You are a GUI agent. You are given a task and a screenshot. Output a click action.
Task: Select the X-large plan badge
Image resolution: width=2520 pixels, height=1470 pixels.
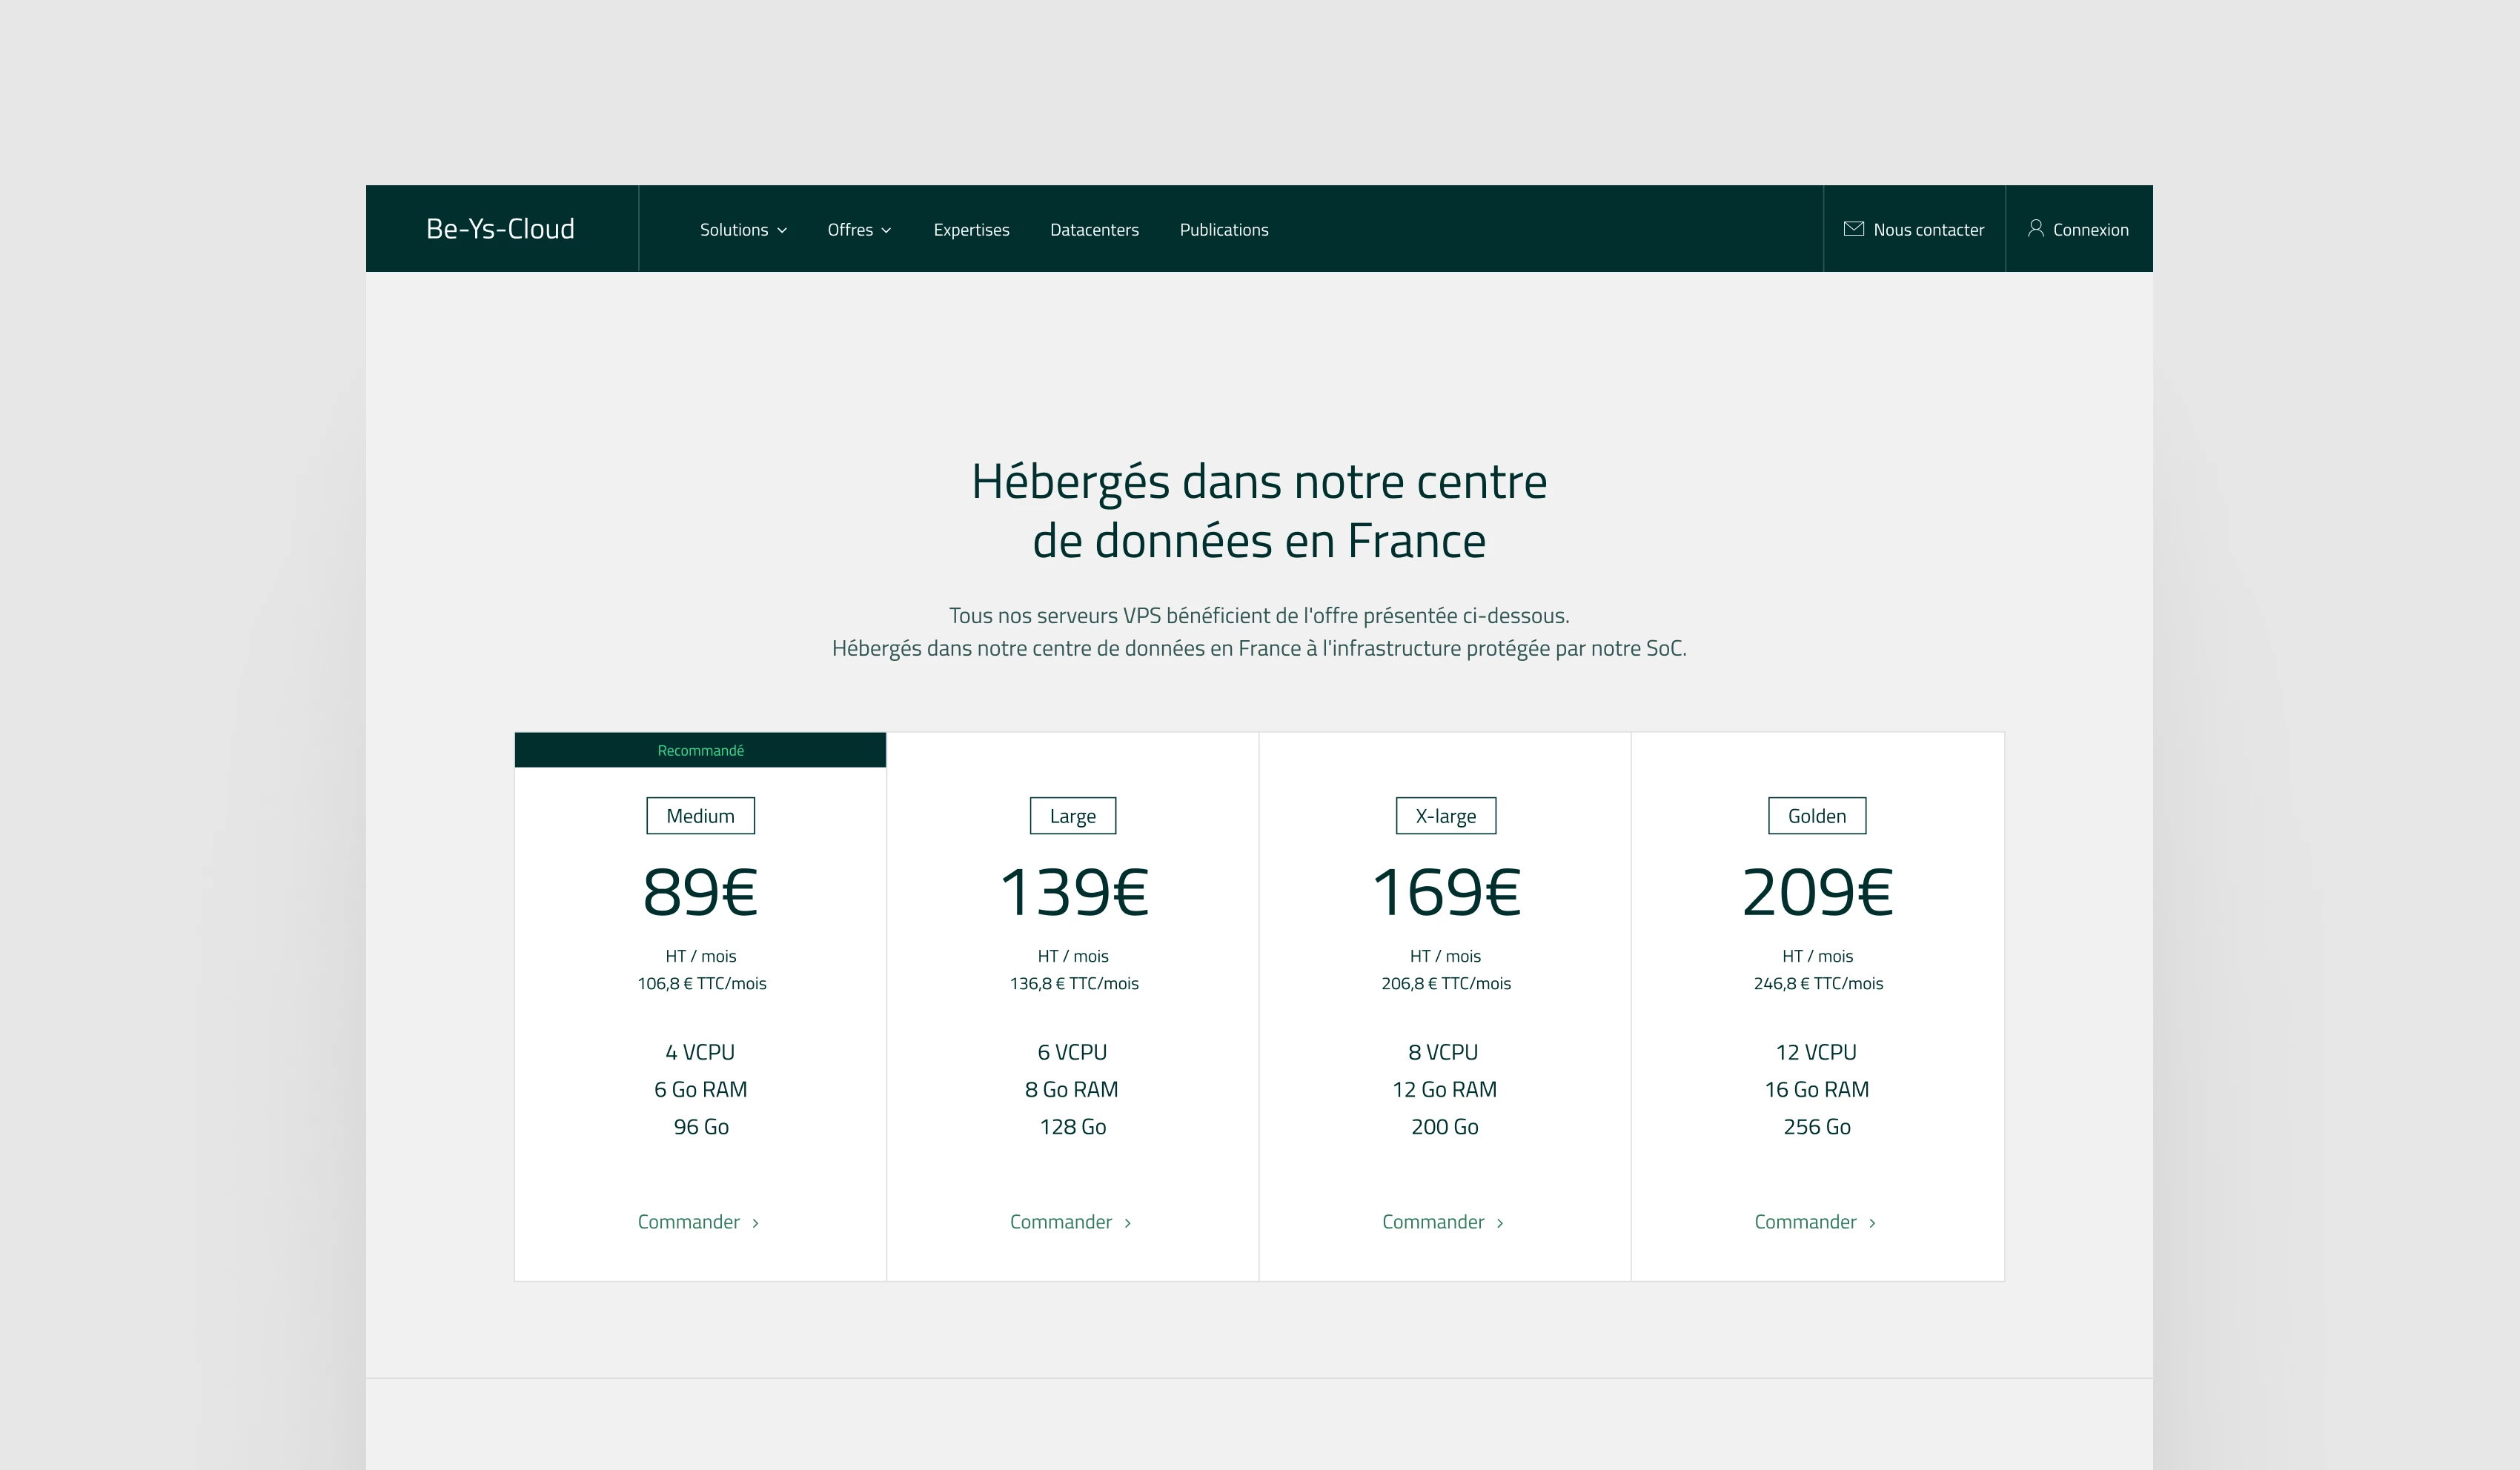(x=1444, y=815)
